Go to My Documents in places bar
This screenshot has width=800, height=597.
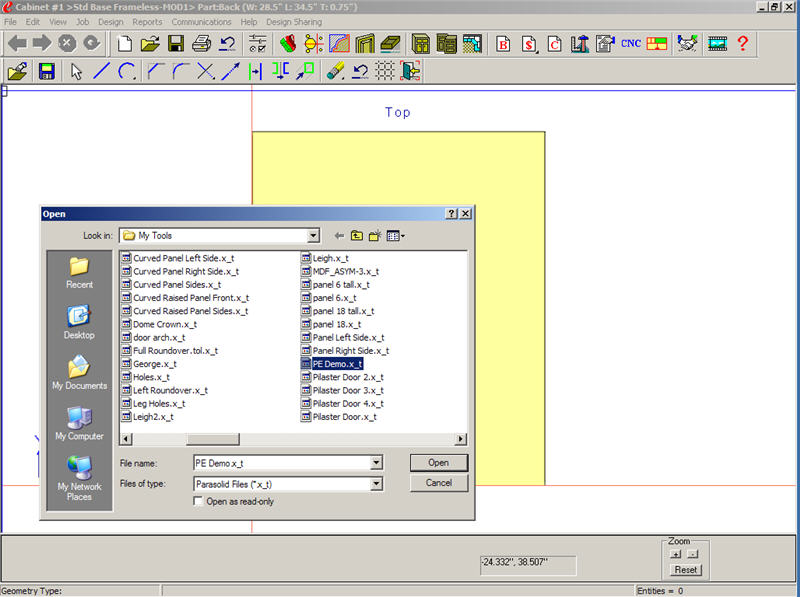(79, 373)
